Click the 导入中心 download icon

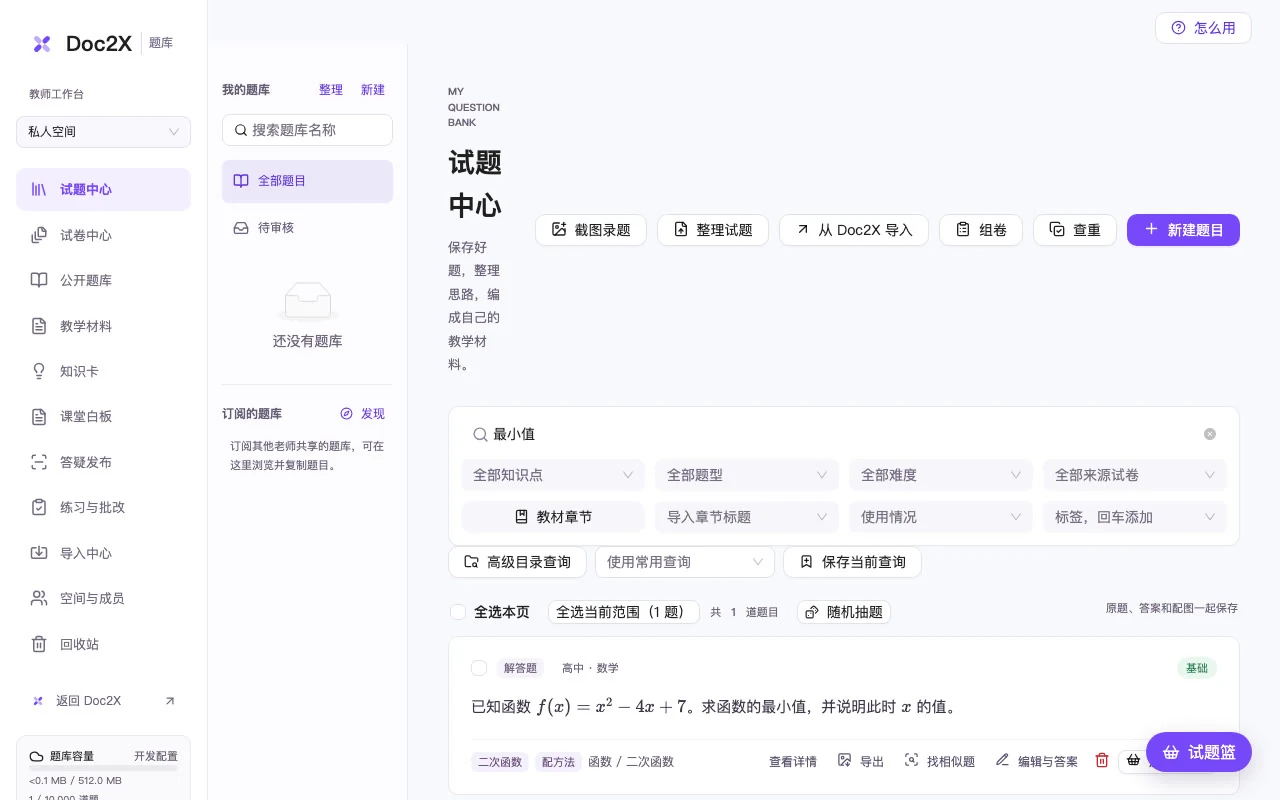[x=39, y=553]
